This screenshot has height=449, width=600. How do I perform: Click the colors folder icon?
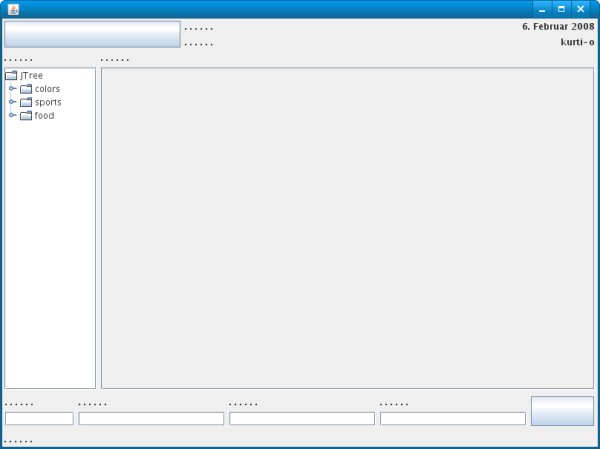click(x=26, y=89)
